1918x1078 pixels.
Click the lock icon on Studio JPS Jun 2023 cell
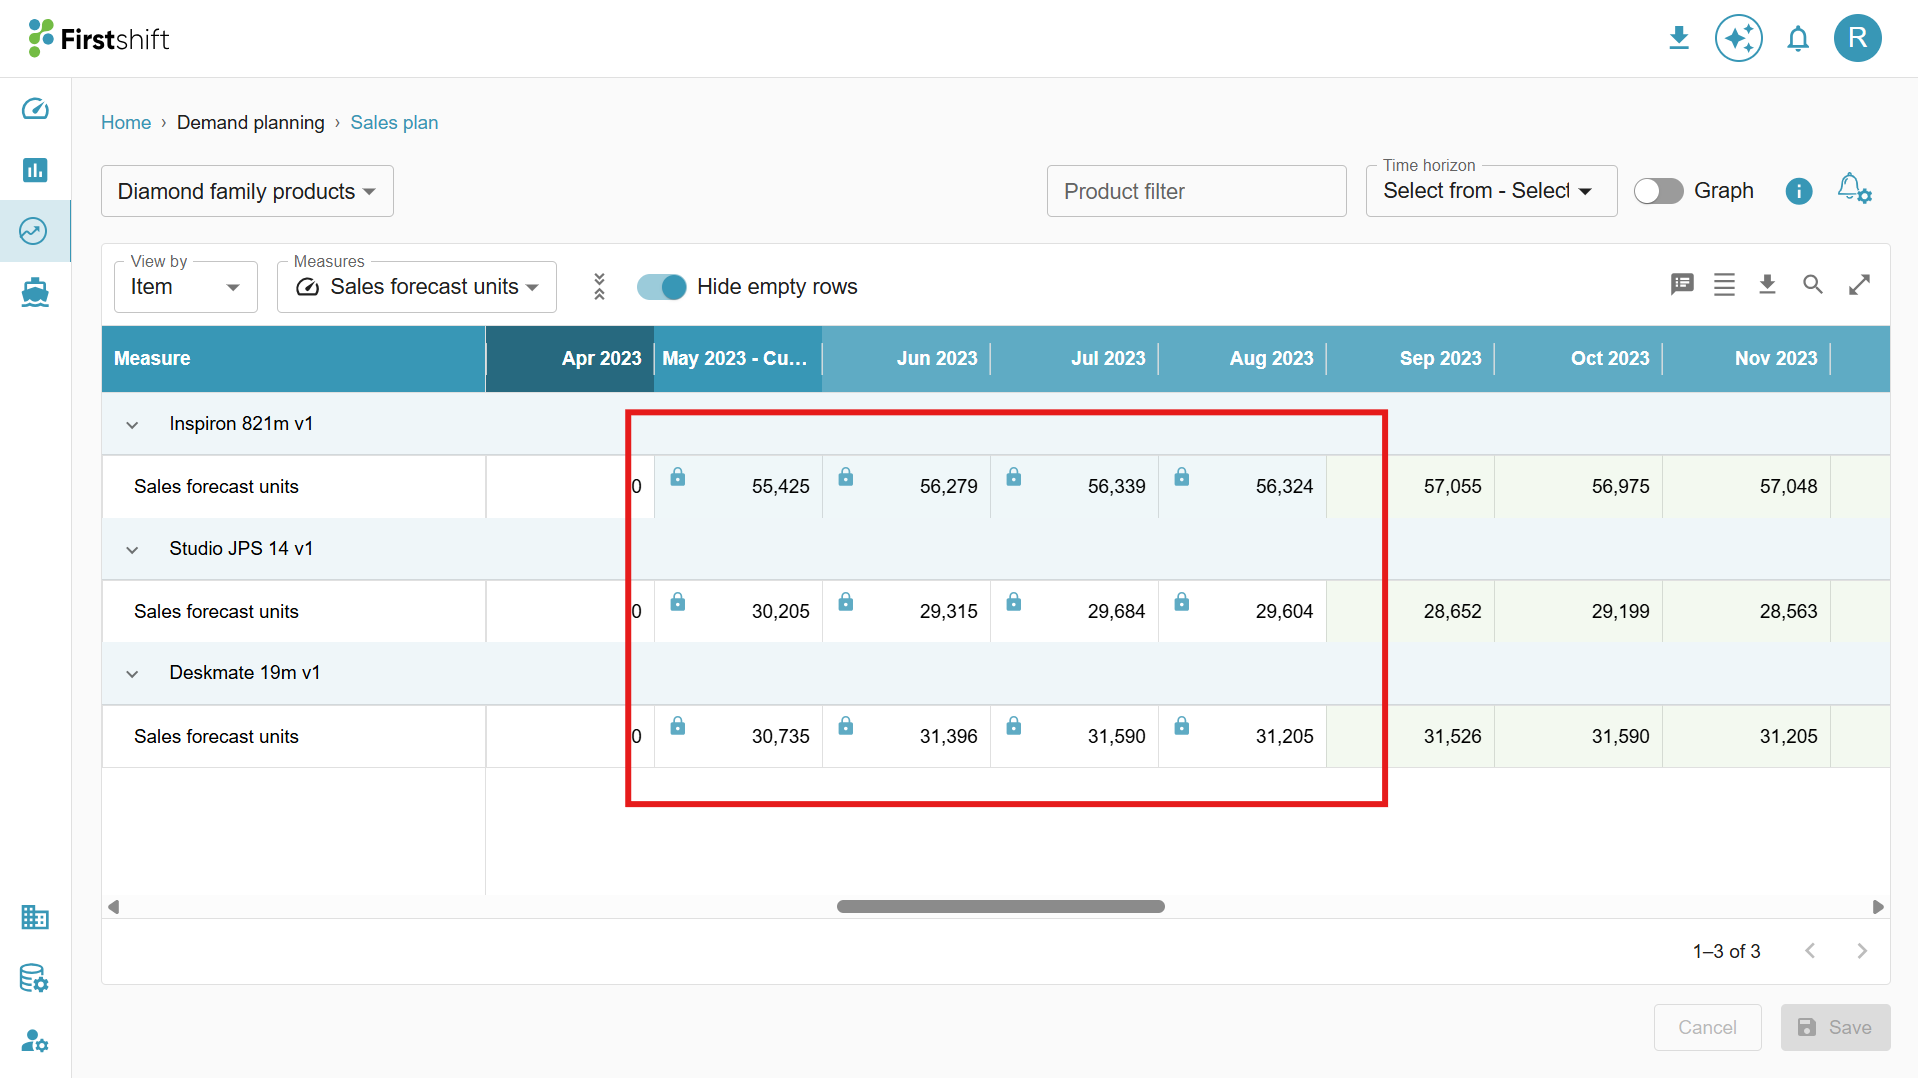coord(846,602)
